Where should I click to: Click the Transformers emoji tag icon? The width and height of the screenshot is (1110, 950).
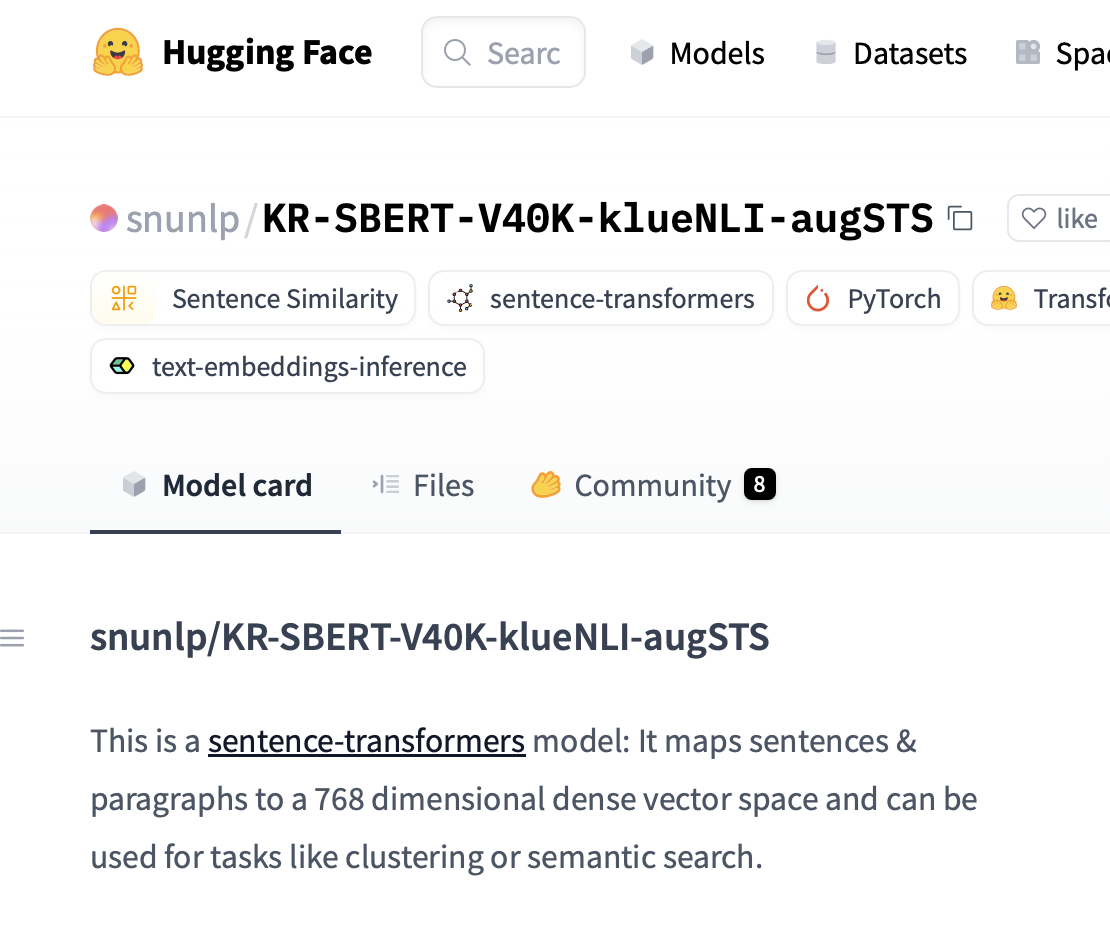click(x=1004, y=299)
